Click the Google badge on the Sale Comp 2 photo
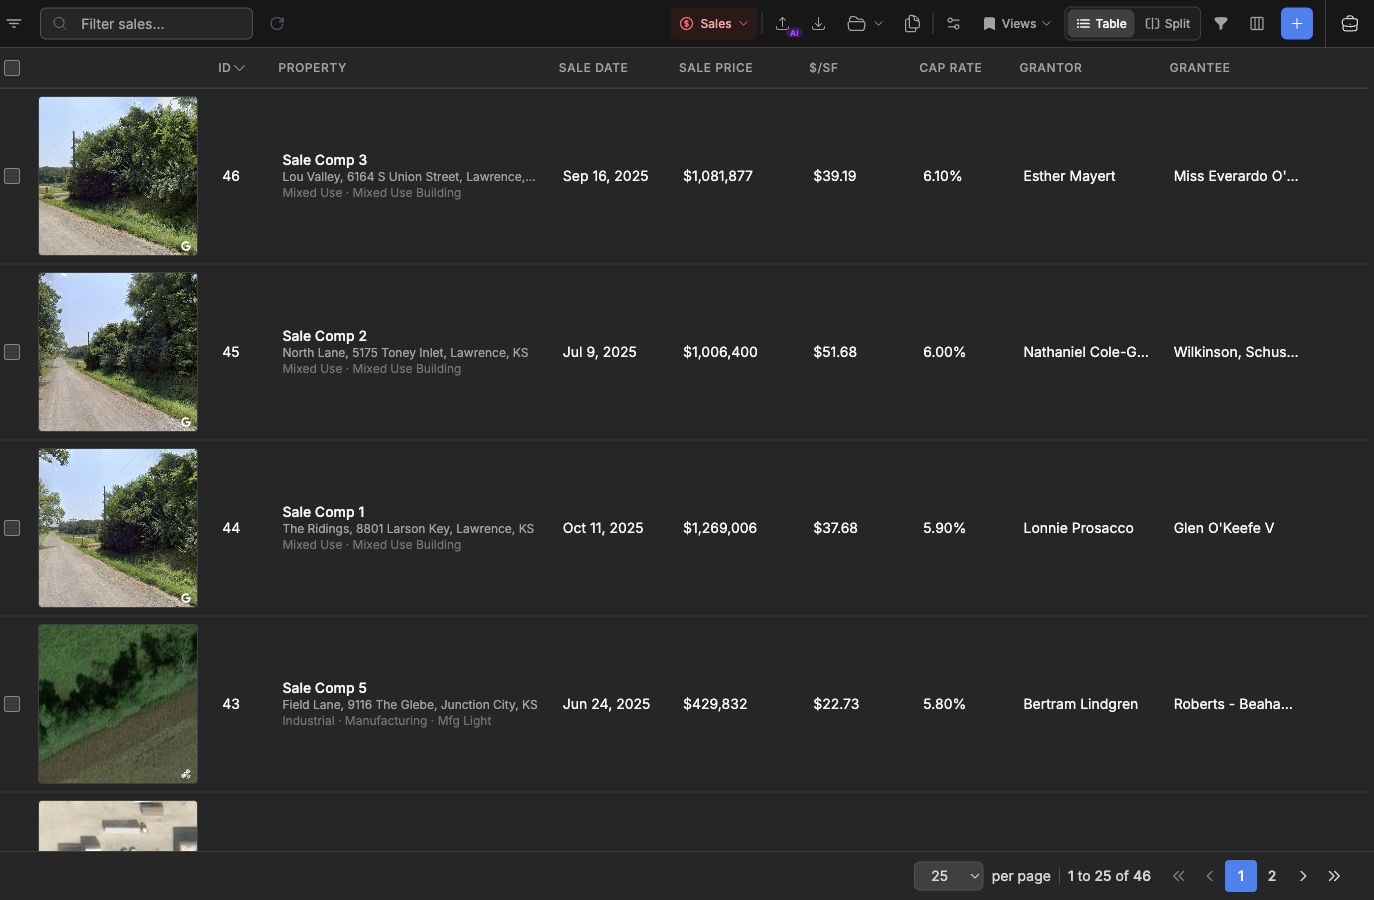The width and height of the screenshot is (1374, 900). point(186,422)
